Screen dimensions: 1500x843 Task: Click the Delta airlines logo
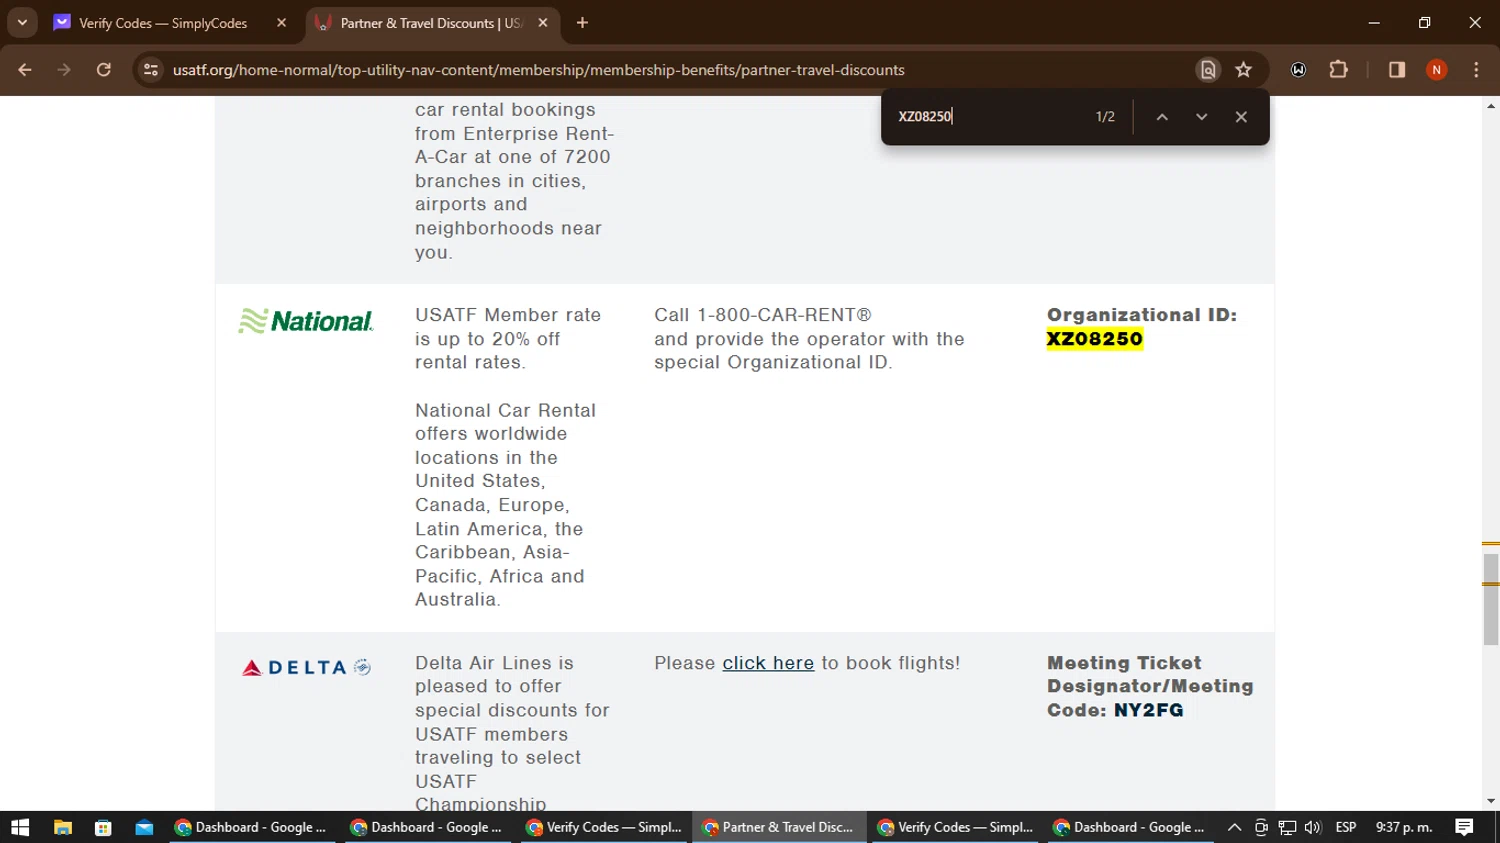306,667
